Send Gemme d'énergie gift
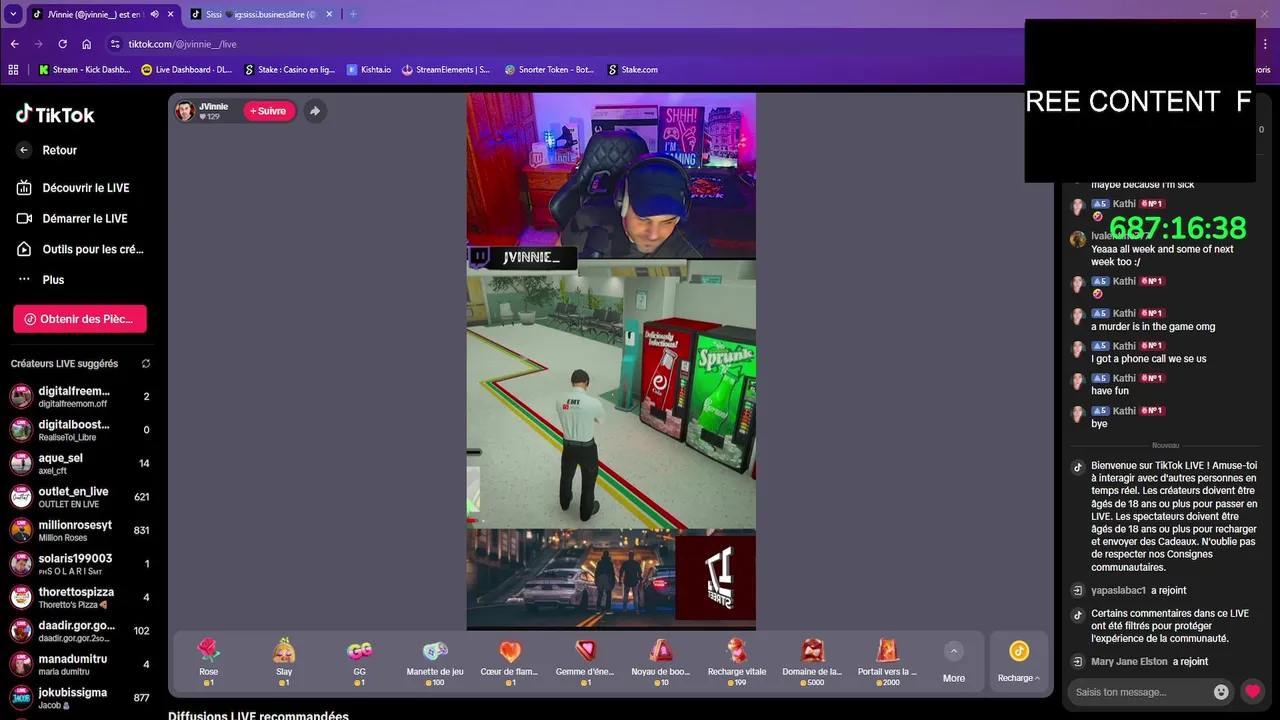Image resolution: width=1280 pixels, height=720 pixels. point(585,662)
